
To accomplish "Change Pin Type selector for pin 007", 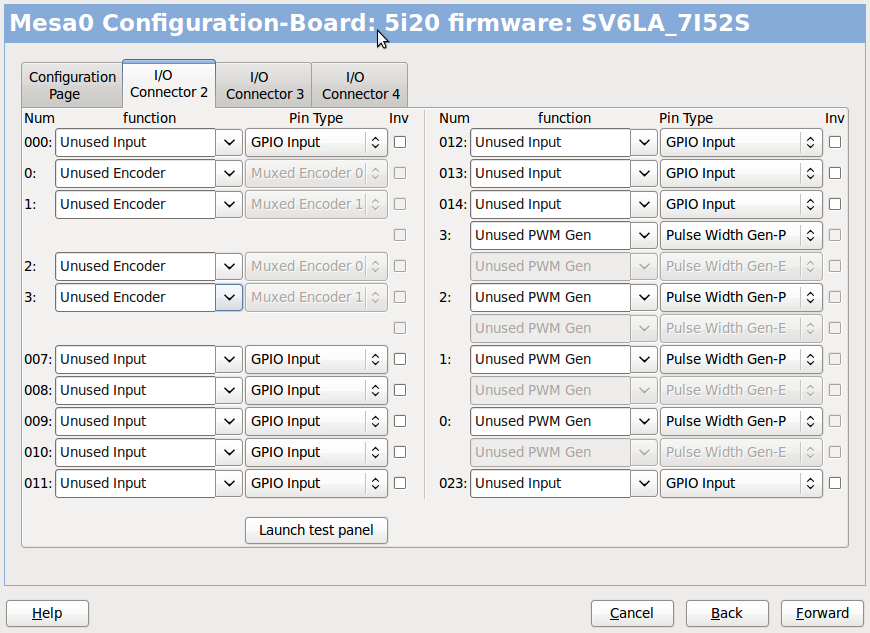I will [x=316, y=359].
